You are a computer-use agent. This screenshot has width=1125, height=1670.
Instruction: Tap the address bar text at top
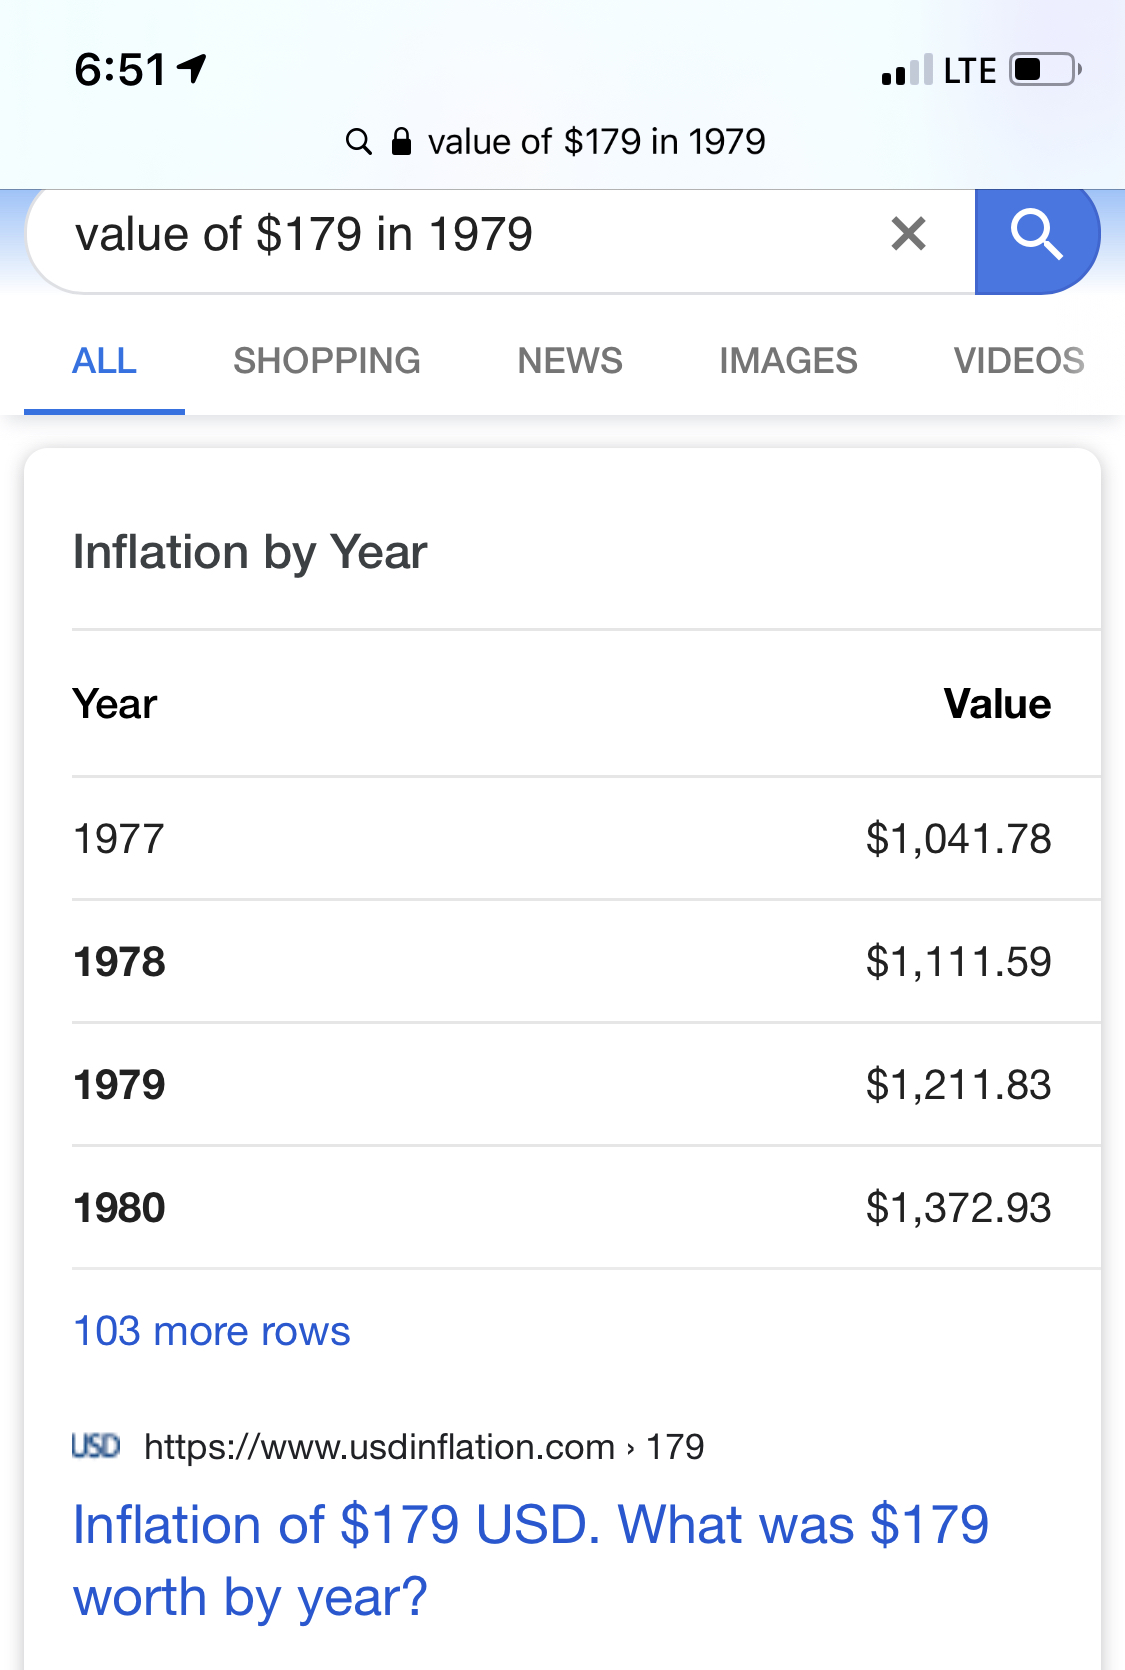pos(596,141)
